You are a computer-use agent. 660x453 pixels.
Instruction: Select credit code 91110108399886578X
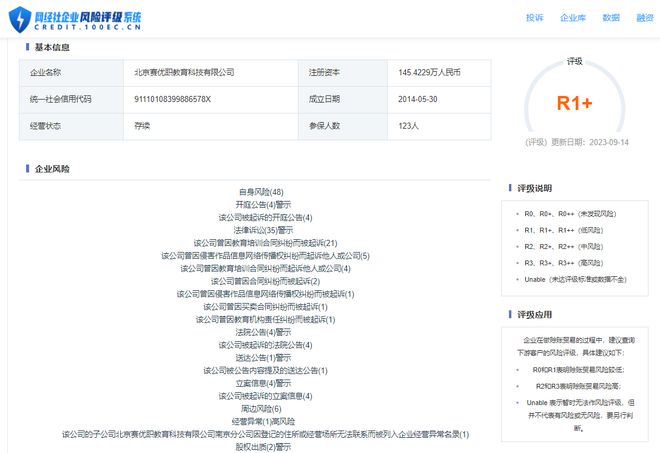pos(172,99)
